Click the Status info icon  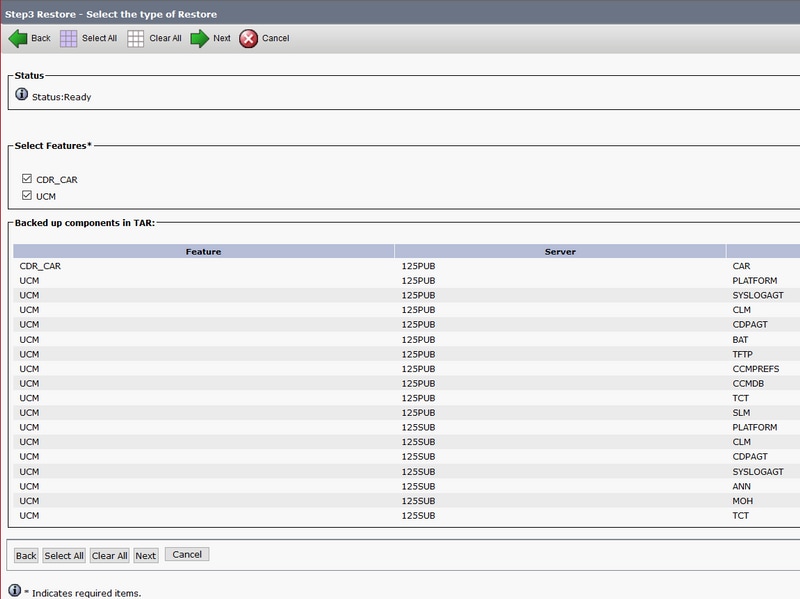click(x=21, y=94)
